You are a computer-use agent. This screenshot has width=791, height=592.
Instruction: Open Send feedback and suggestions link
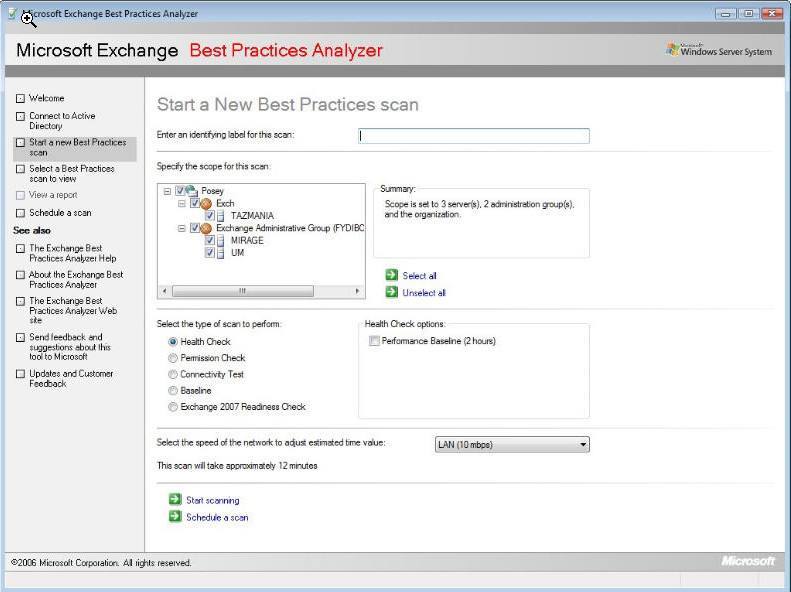pyautogui.click(x=70, y=346)
